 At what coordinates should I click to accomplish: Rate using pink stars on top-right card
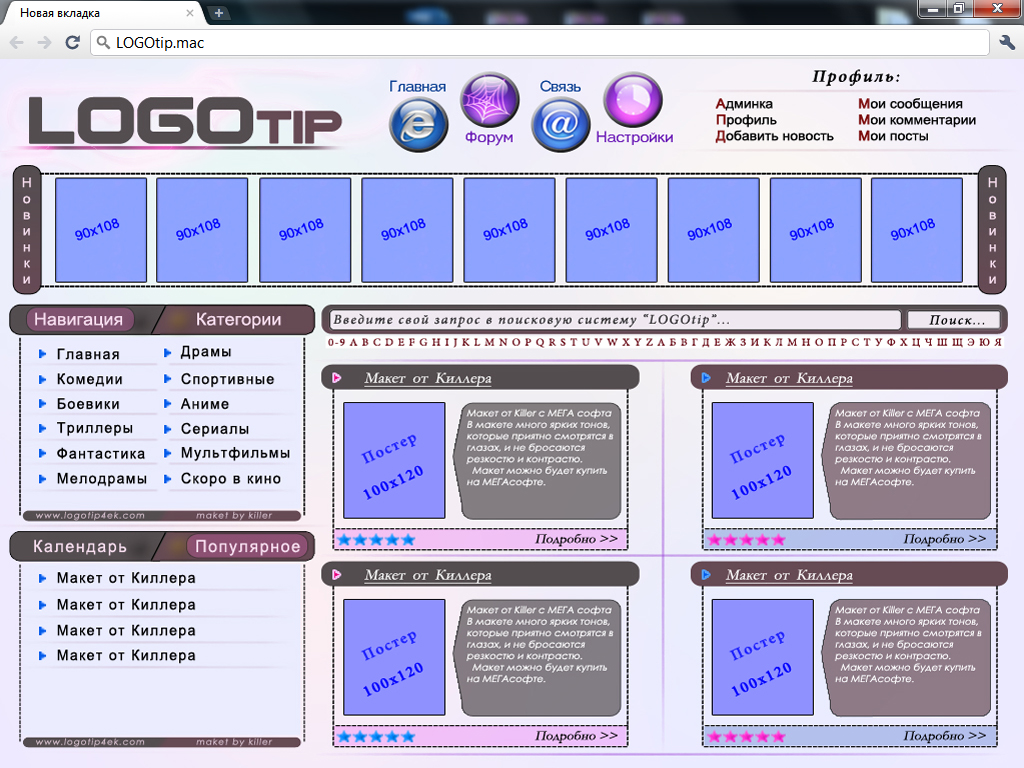pos(746,540)
